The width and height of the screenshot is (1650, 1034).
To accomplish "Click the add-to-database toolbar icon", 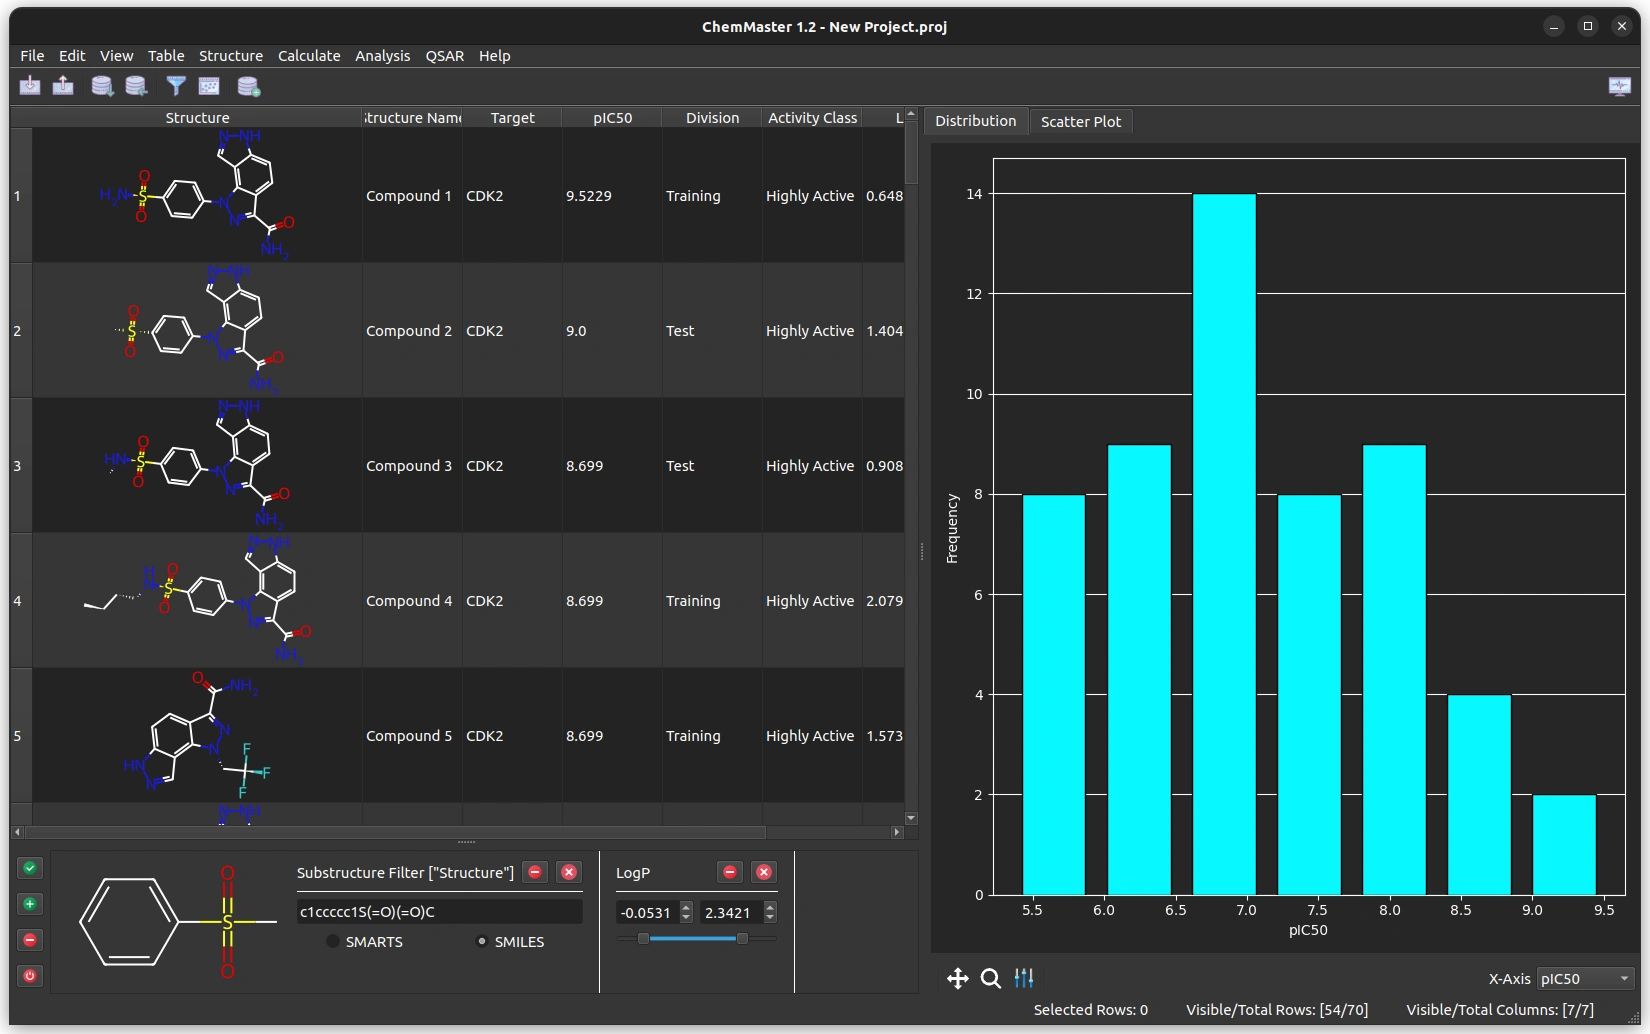I will (x=249, y=86).
